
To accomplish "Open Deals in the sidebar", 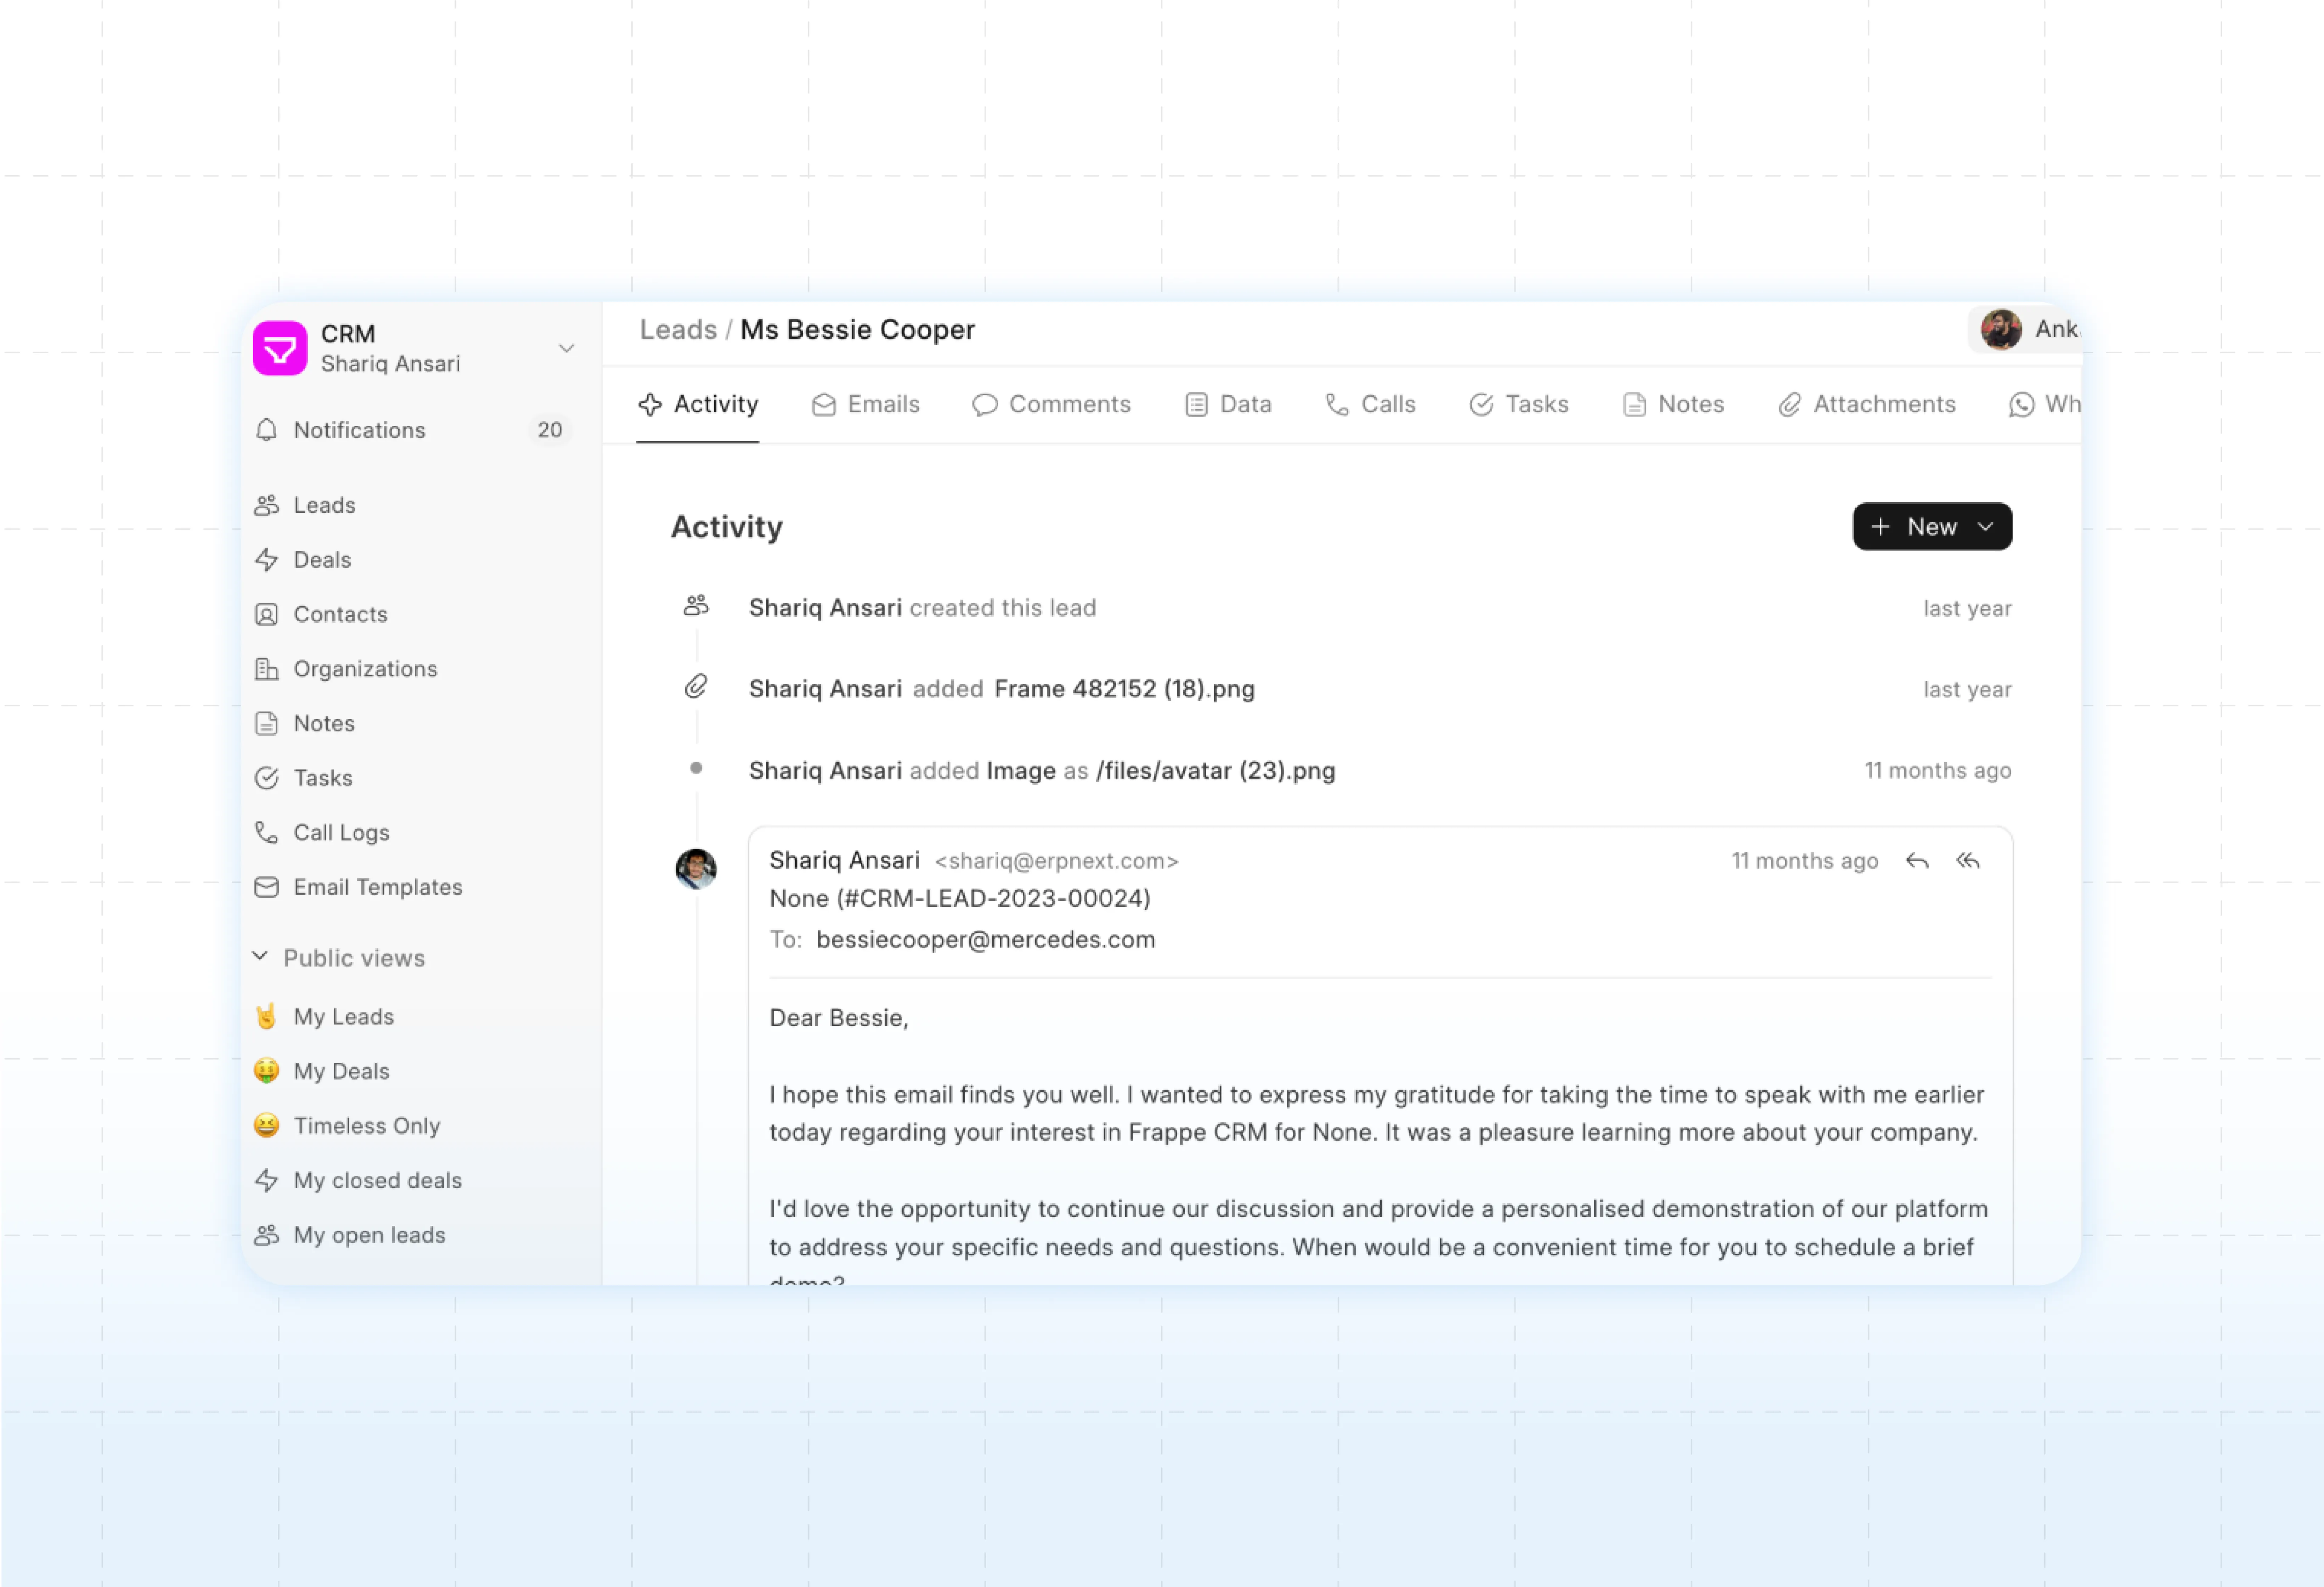I will (x=322, y=560).
